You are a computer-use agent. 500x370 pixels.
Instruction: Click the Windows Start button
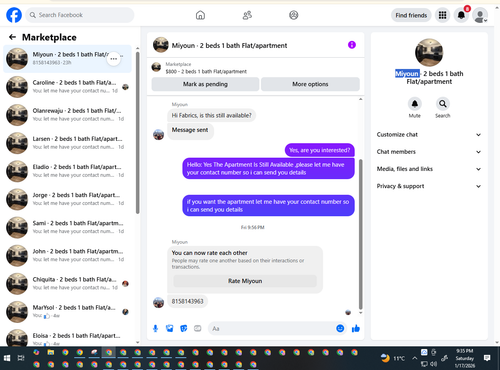[x=7, y=358]
